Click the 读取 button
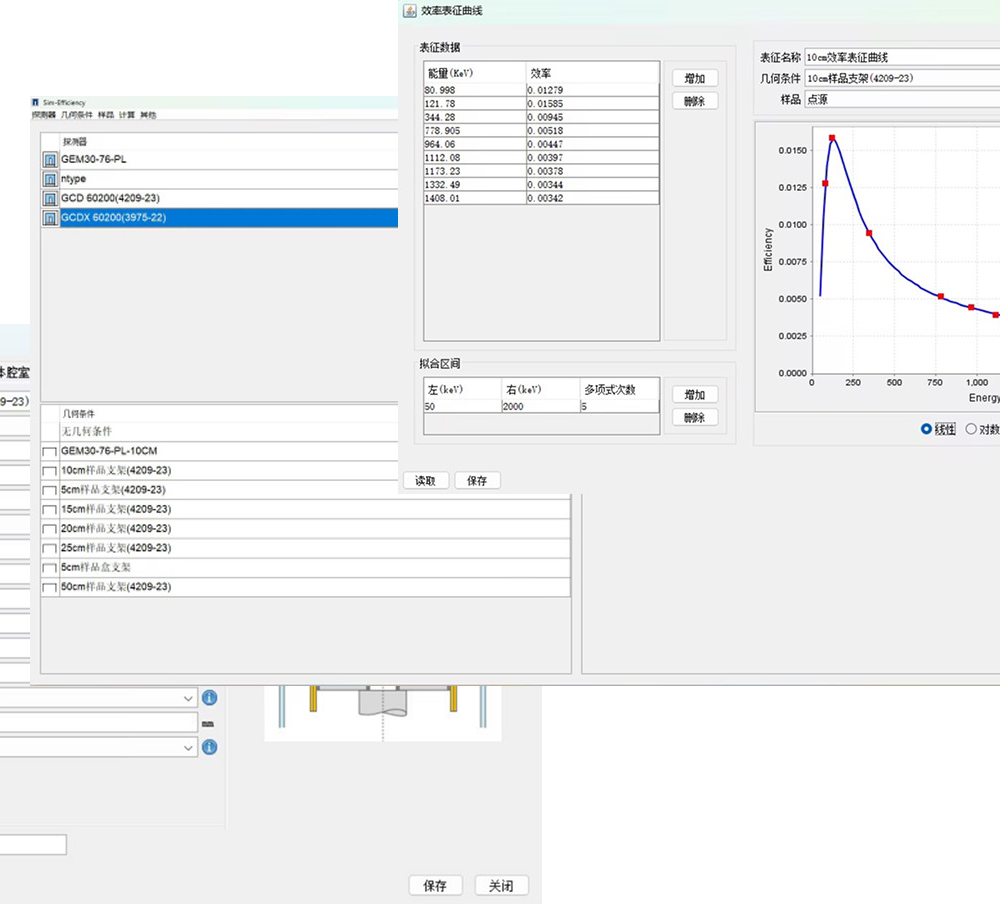 [426, 480]
